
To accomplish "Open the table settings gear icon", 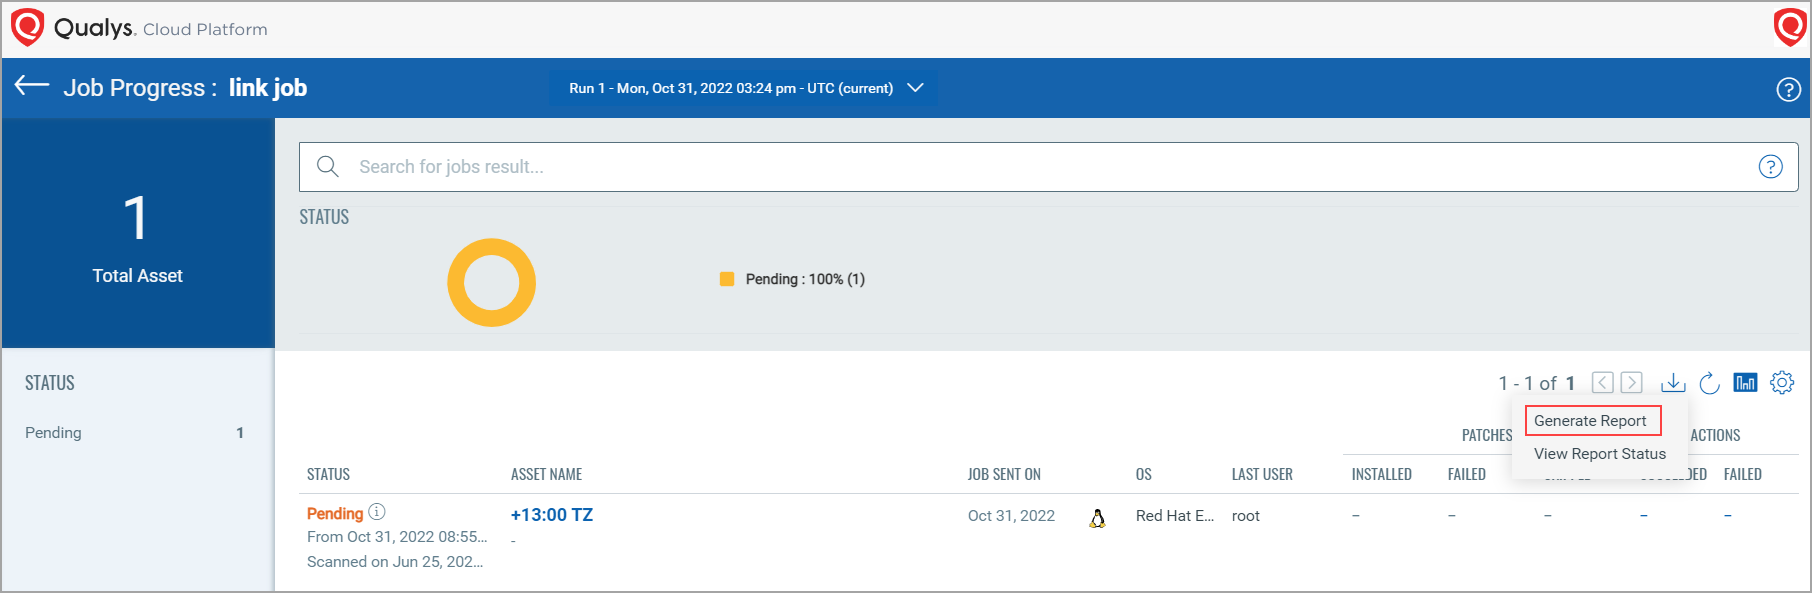I will coord(1782,383).
